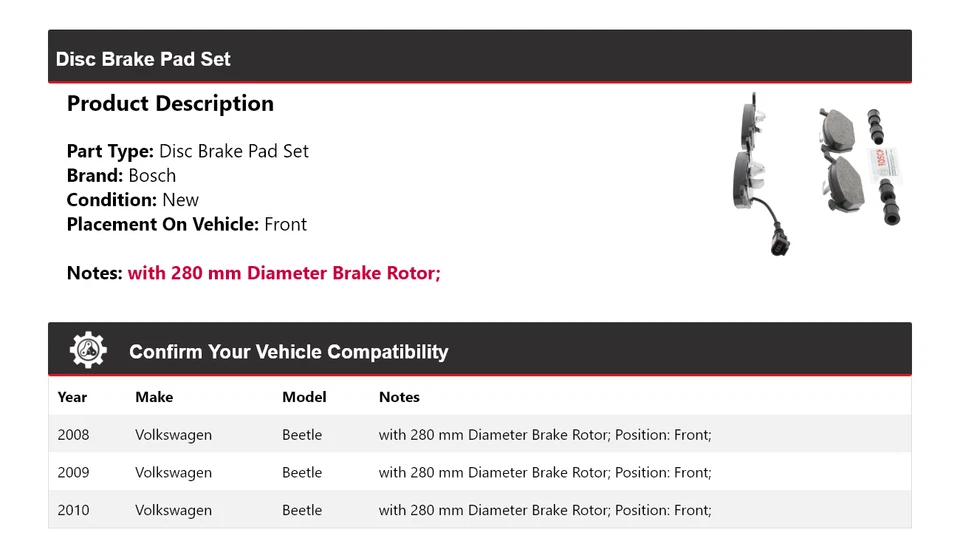Click the red 280 mm Diameter Brake Rotor note
Viewport: 960px width, 558px height.
284,273
